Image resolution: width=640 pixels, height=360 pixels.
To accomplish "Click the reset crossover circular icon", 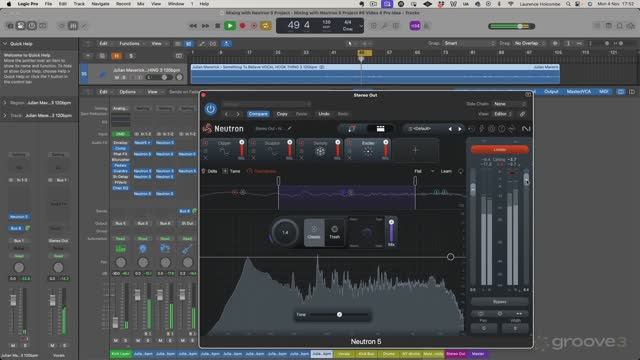I will (461, 171).
